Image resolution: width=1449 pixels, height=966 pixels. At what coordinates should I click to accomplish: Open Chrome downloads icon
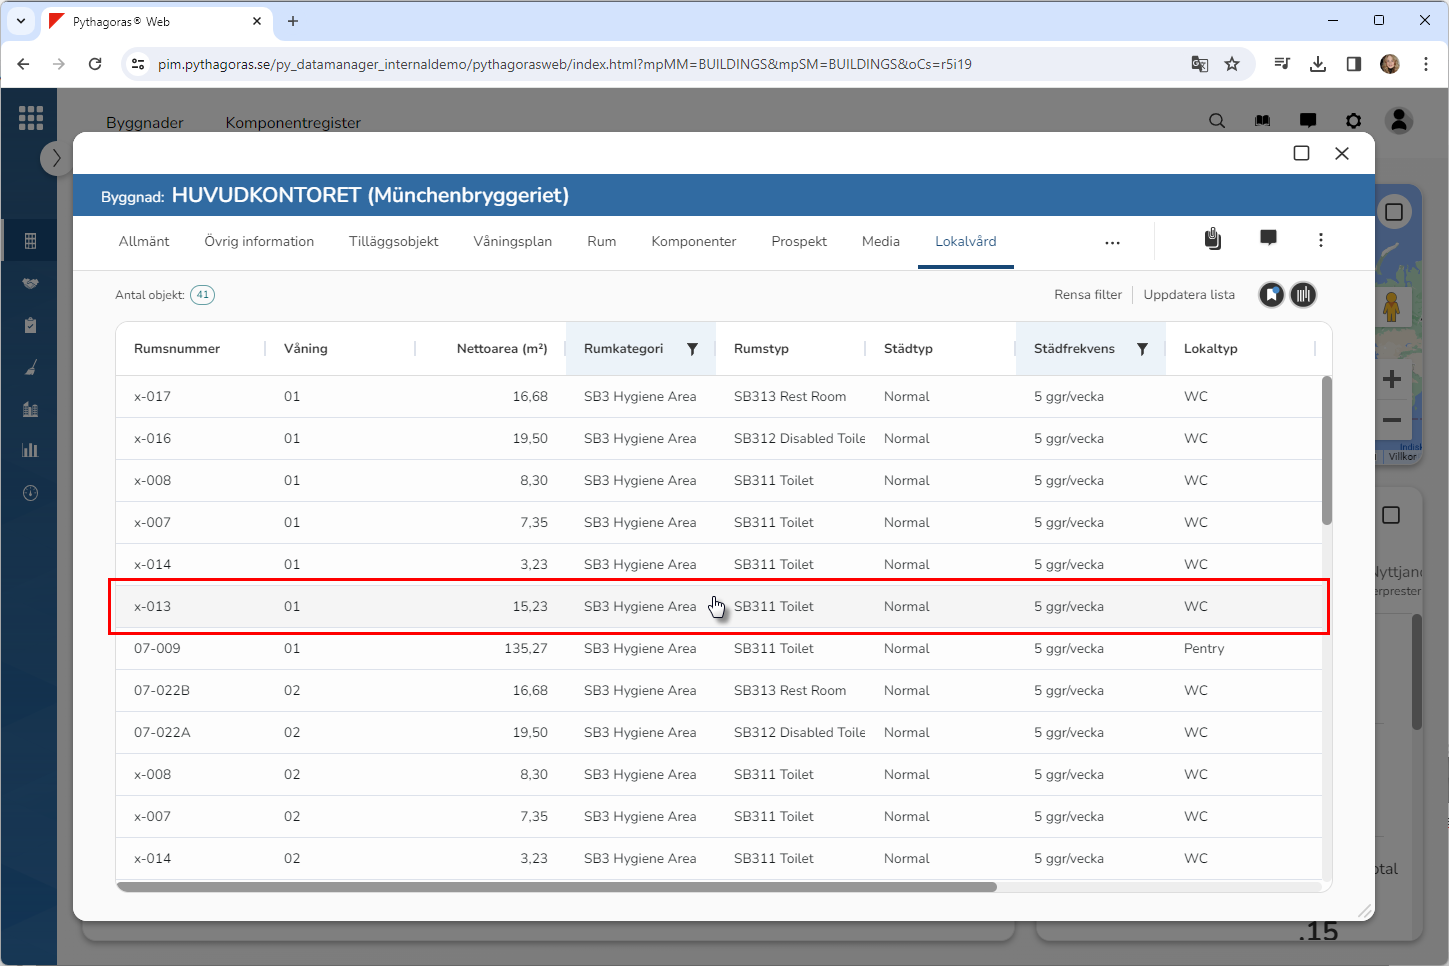(1318, 64)
